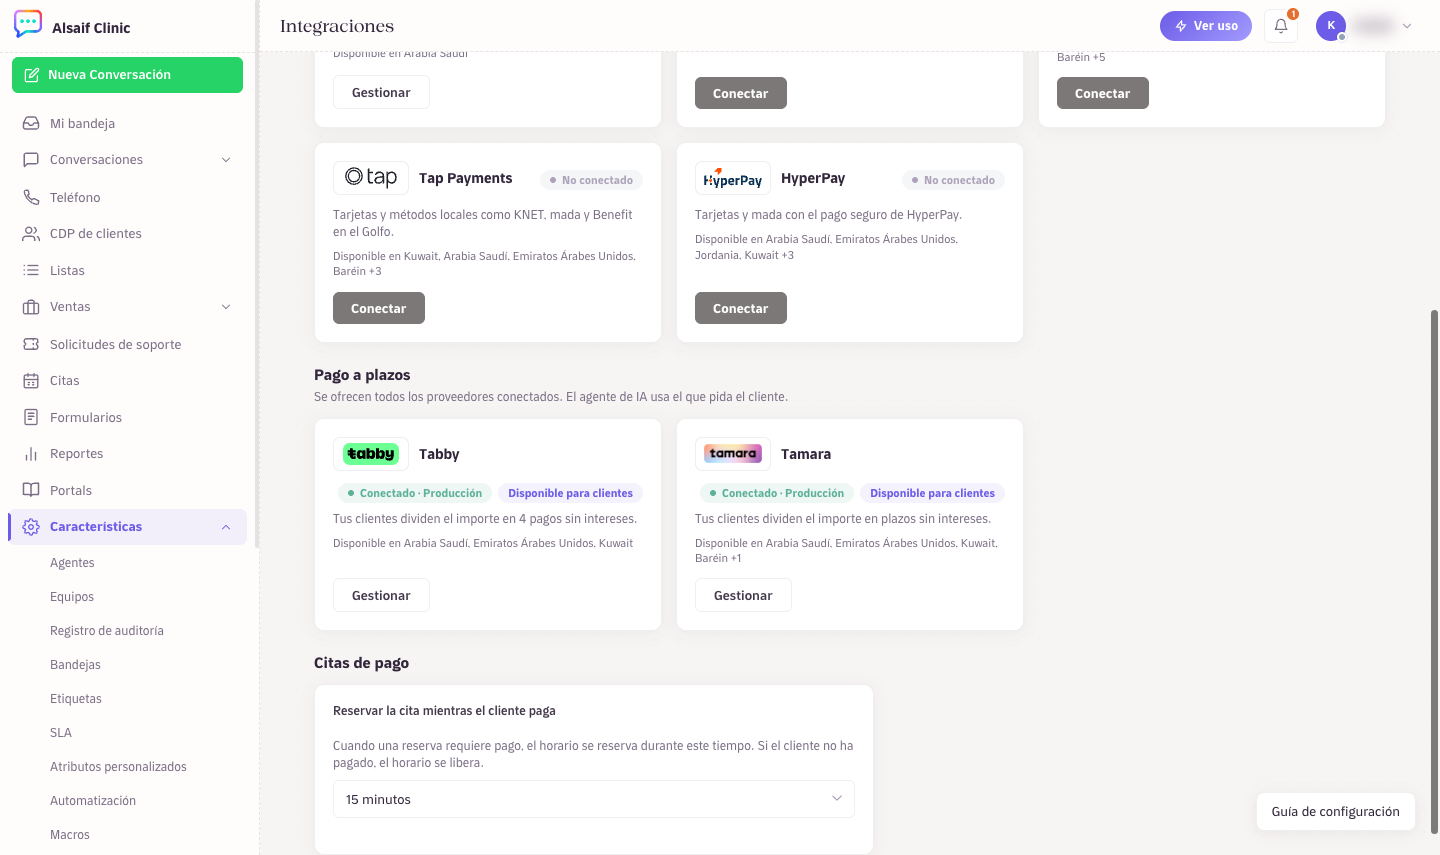Open the Listas list icon
Image resolution: width=1440 pixels, height=855 pixels.
tap(31, 270)
